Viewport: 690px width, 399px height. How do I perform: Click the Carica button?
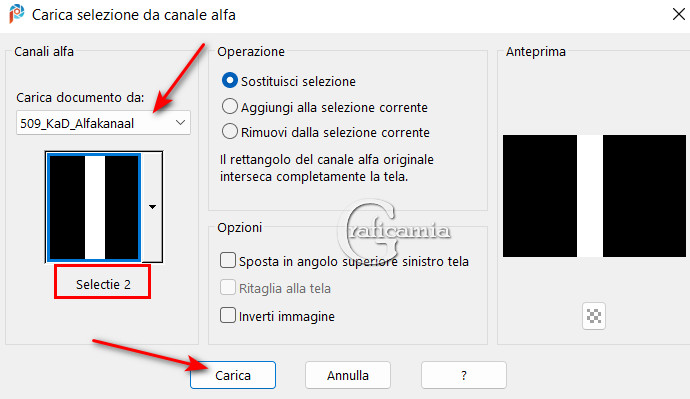[x=233, y=375]
